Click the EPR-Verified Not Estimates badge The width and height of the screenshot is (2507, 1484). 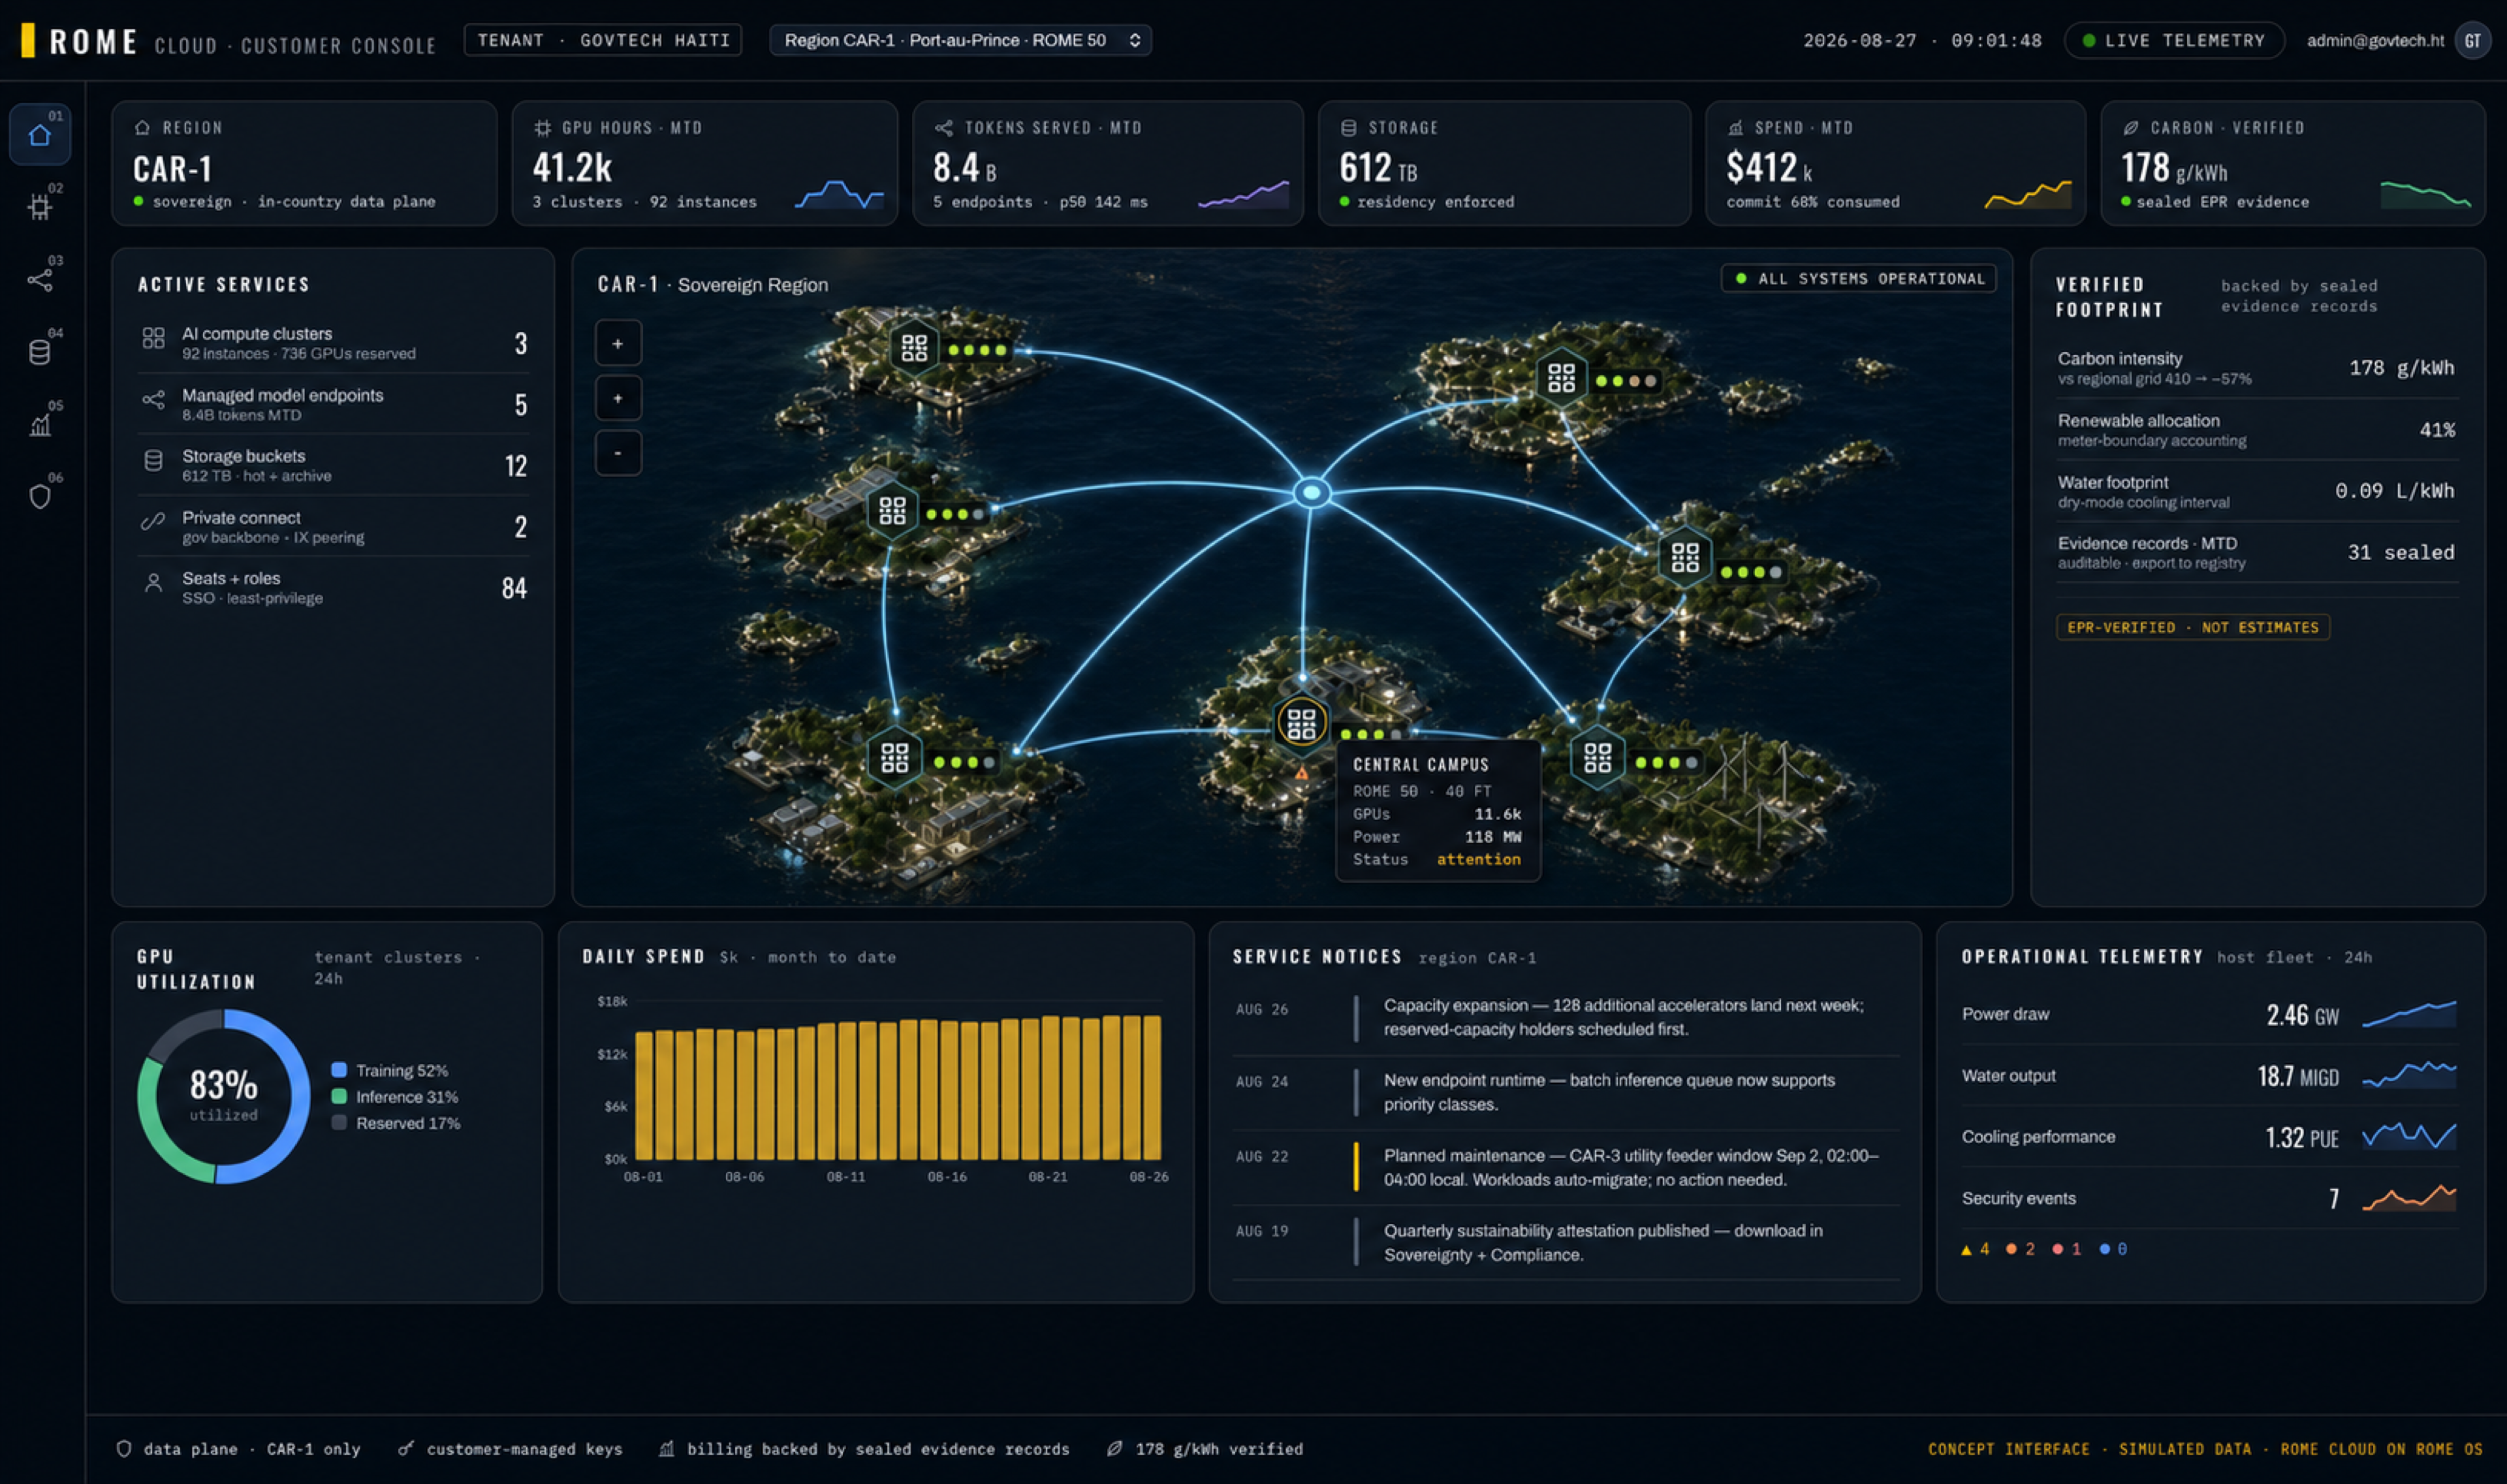click(x=2192, y=627)
